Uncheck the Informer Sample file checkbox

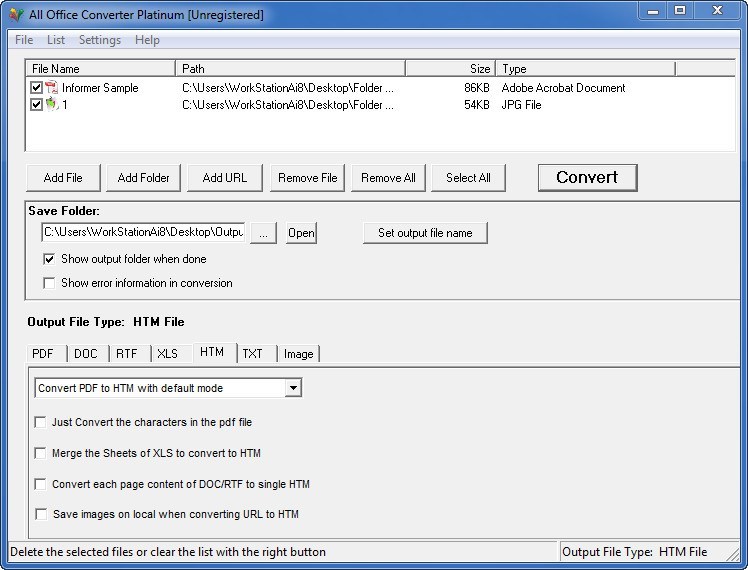[36, 88]
